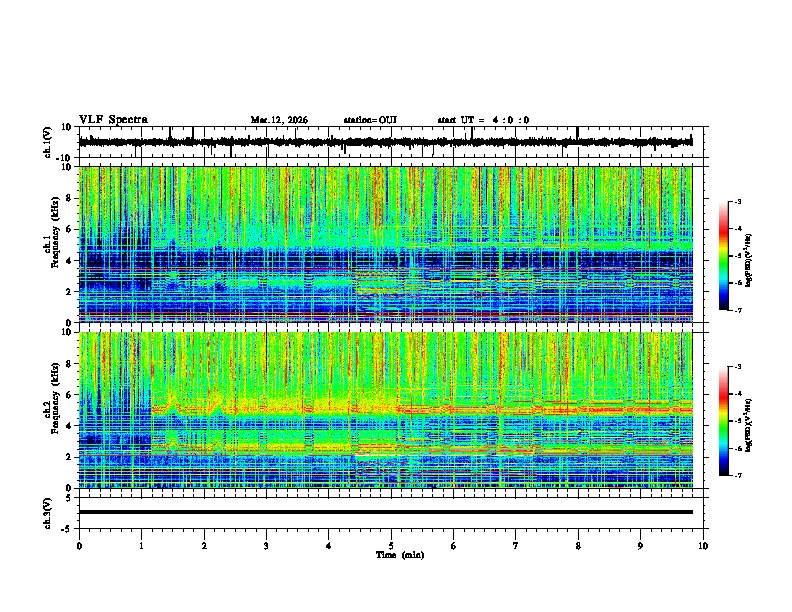
Task: Click time axis tick label "9"
Action: point(640,546)
